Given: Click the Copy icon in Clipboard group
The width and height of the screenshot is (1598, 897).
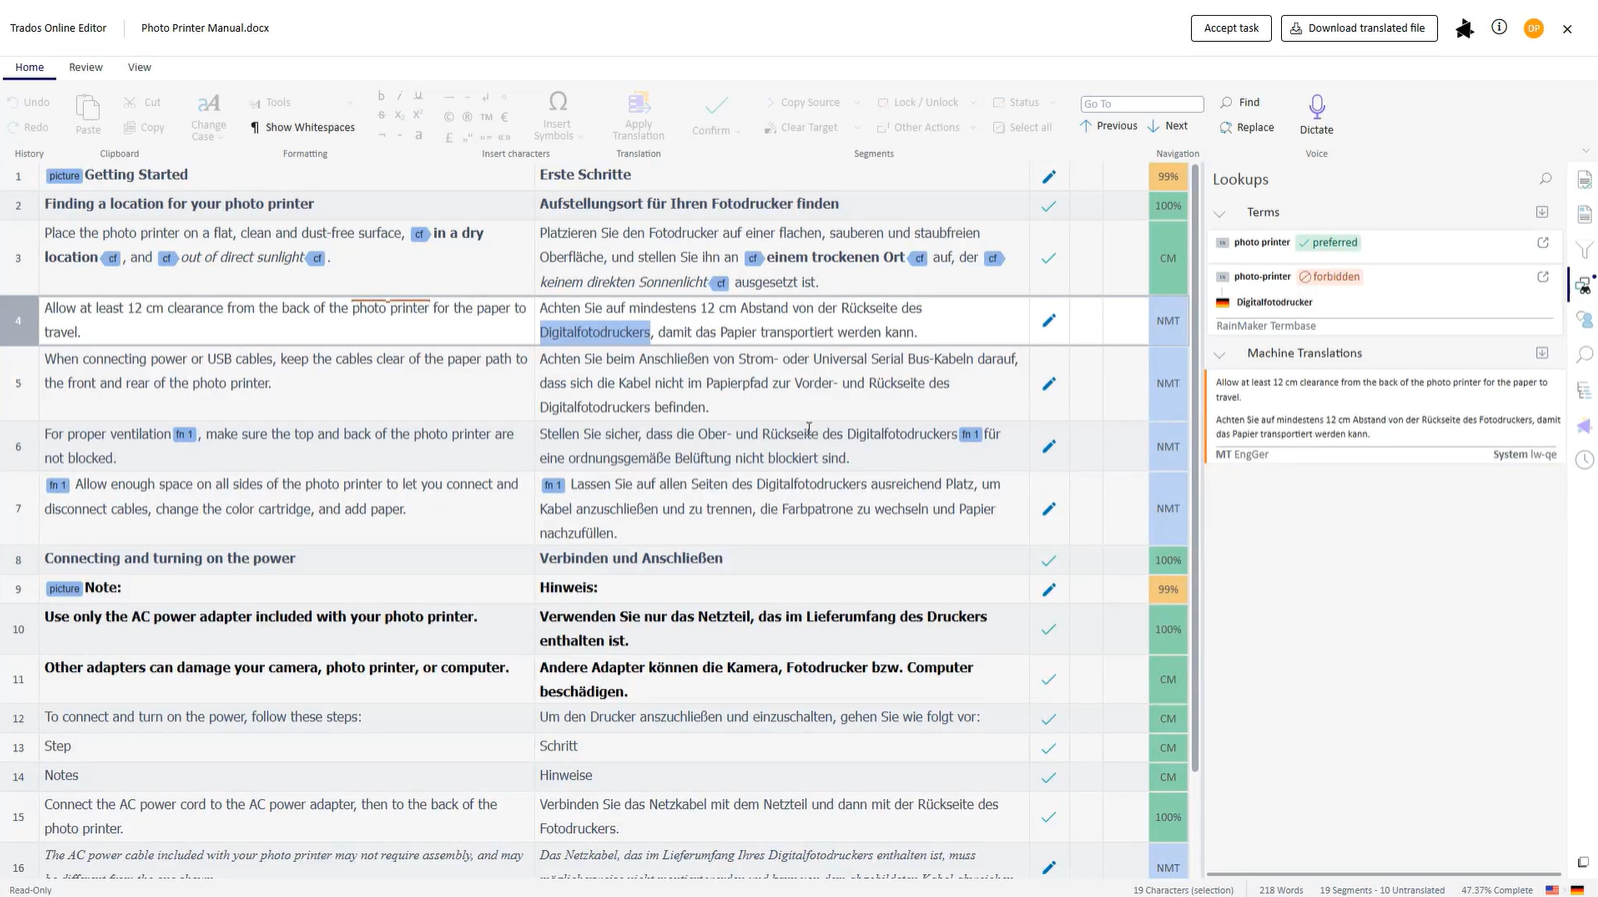Looking at the screenshot, I should [130, 127].
